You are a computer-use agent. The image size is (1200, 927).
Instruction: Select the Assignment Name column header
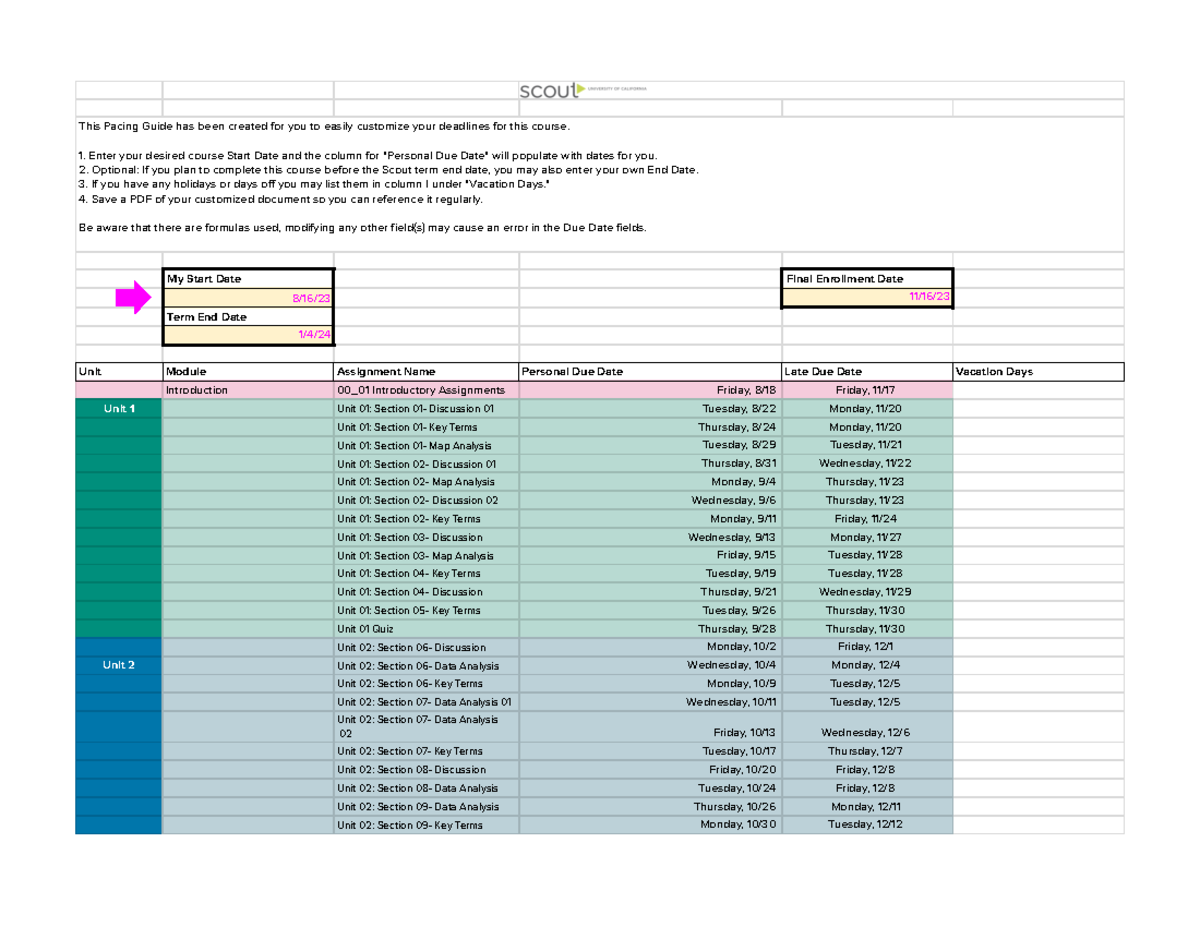click(426, 372)
